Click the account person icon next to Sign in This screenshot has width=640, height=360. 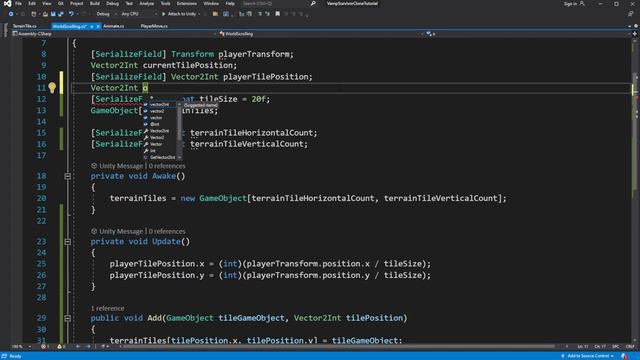[582, 4]
